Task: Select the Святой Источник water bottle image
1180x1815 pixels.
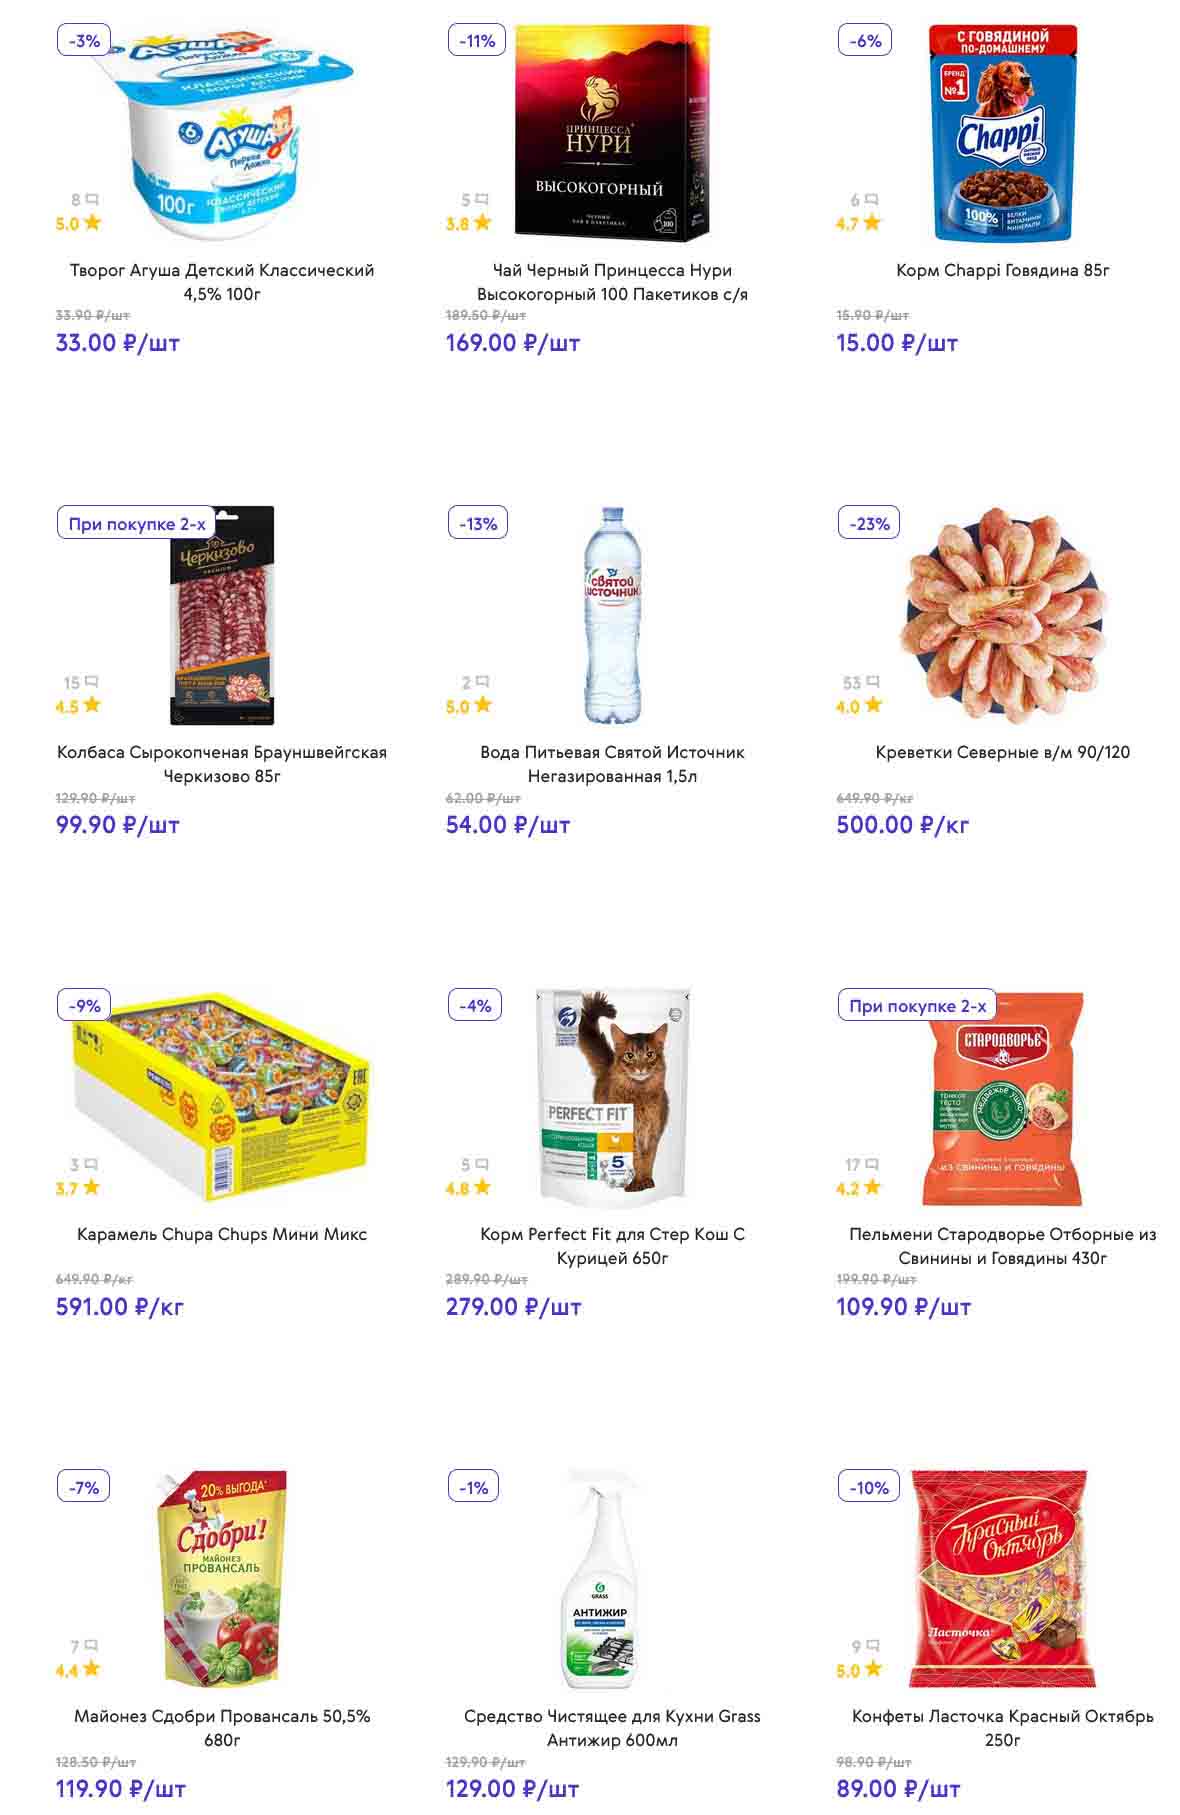Action: [612, 615]
